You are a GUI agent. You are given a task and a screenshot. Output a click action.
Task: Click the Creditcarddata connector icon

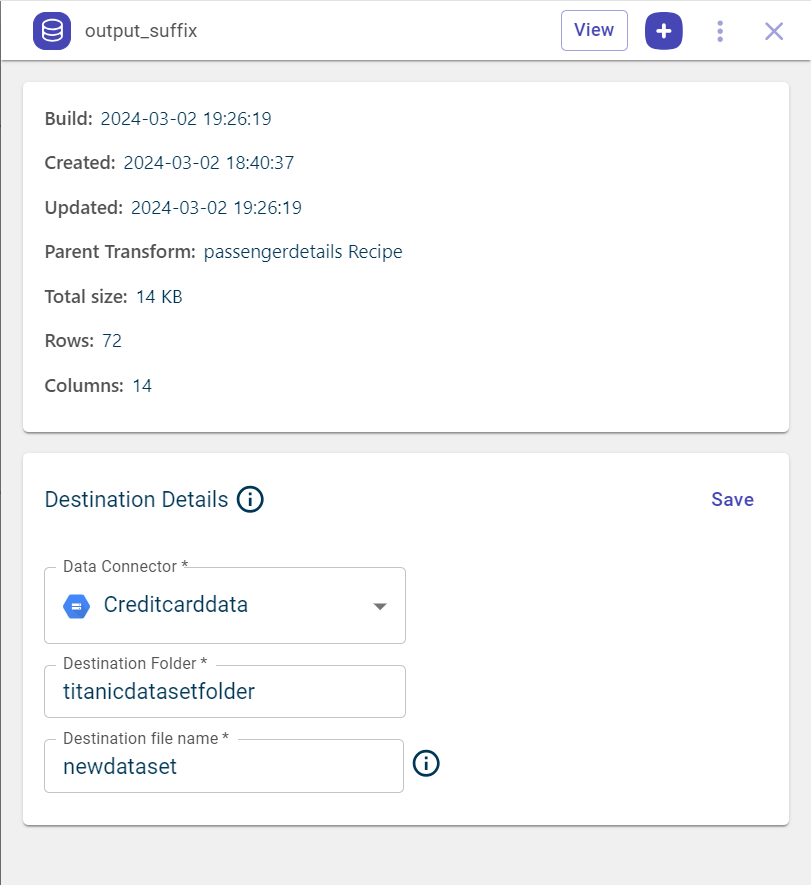pyautogui.click(x=77, y=605)
